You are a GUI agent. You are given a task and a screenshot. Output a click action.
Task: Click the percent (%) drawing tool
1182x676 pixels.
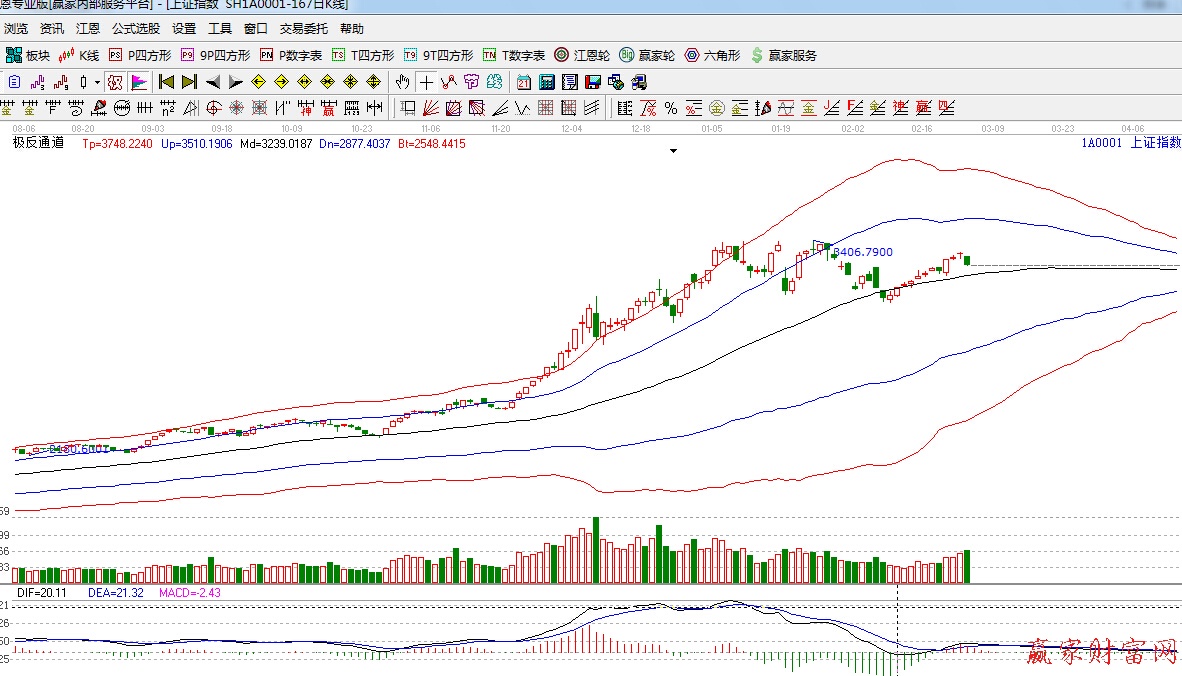pyautogui.click(x=670, y=108)
